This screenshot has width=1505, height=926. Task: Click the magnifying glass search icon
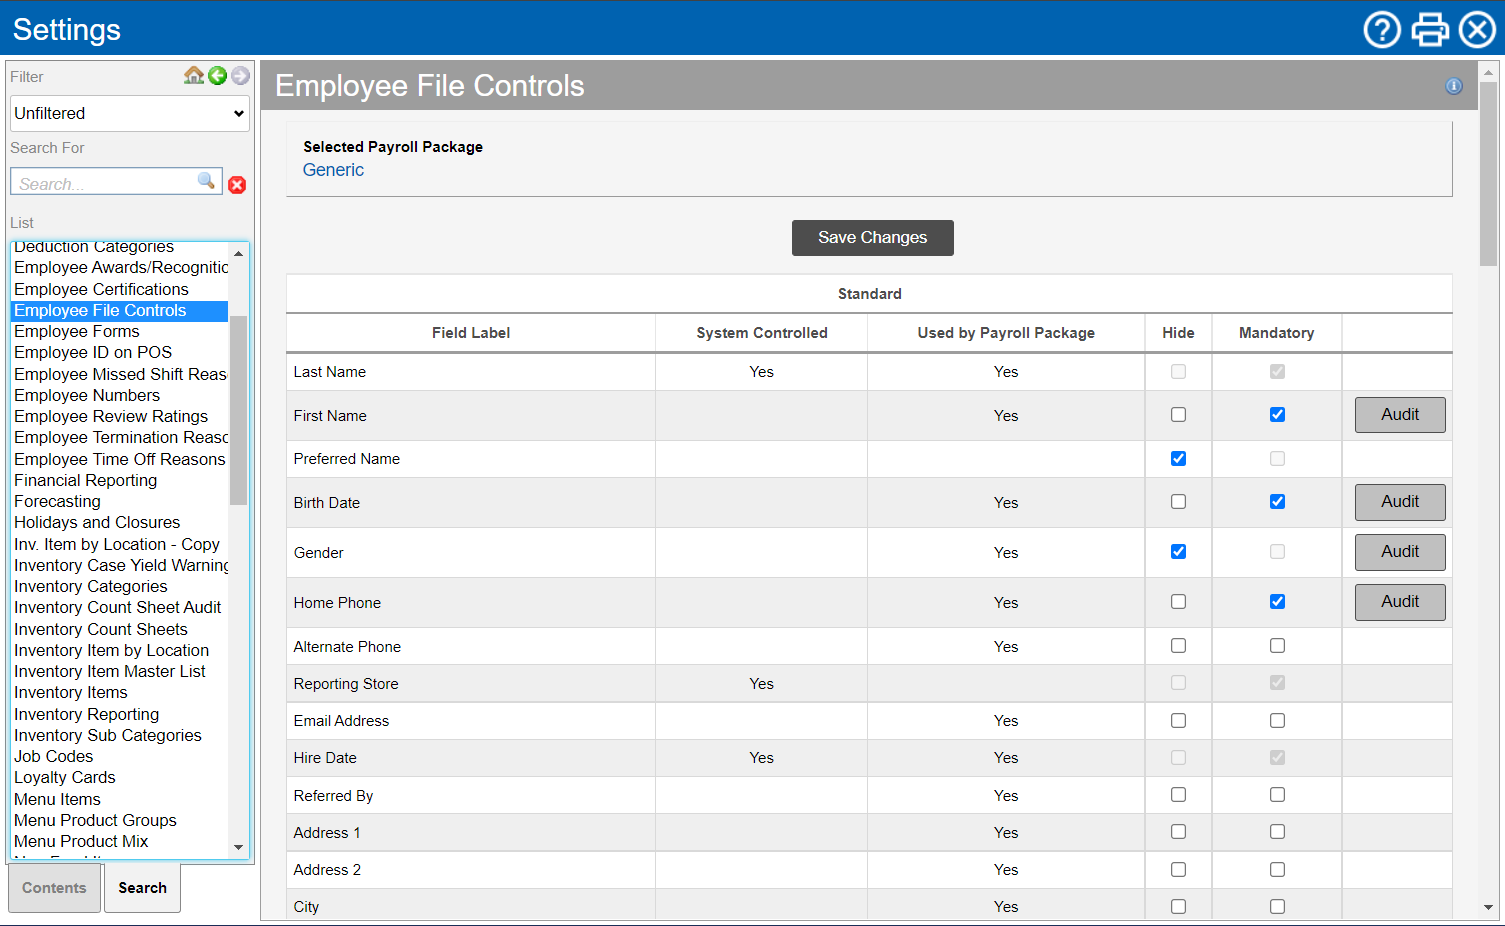(206, 181)
